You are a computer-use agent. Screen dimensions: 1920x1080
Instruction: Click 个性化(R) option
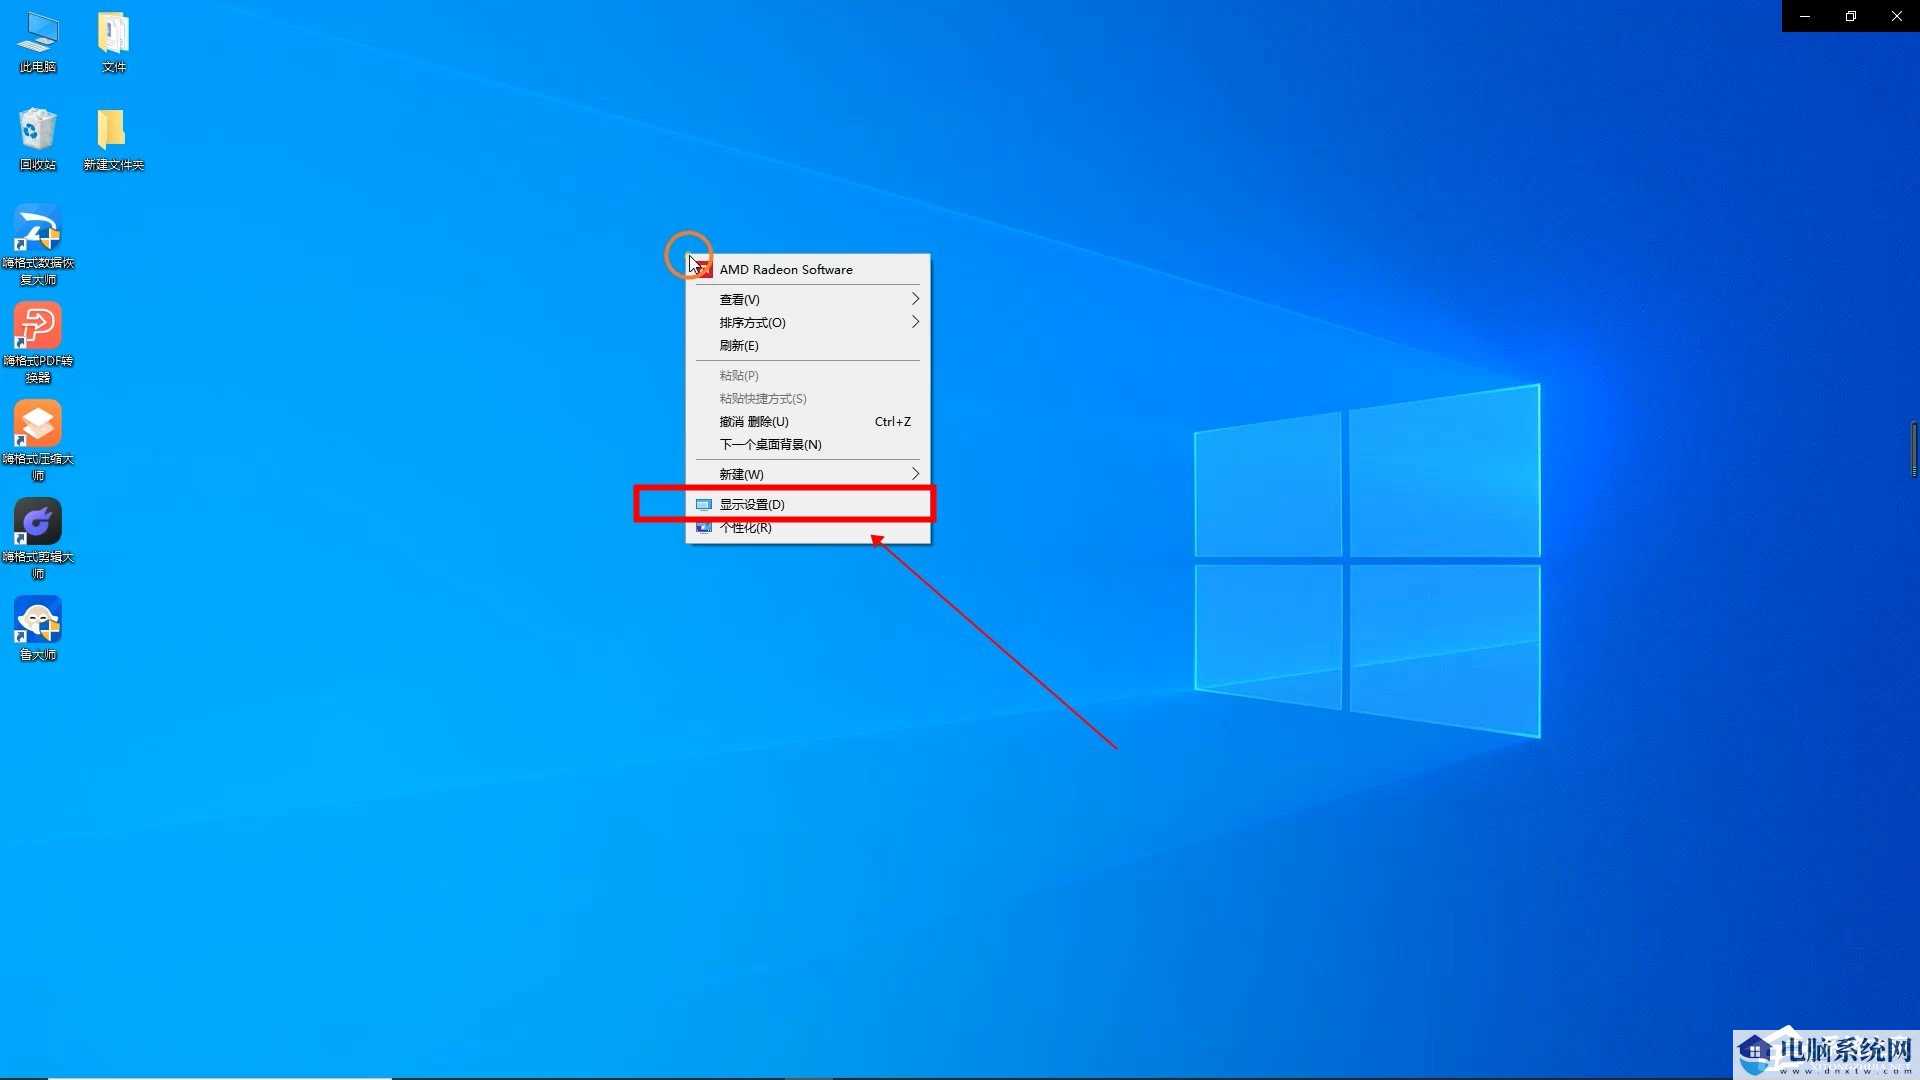pyautogui.click(x=745, y=527)
